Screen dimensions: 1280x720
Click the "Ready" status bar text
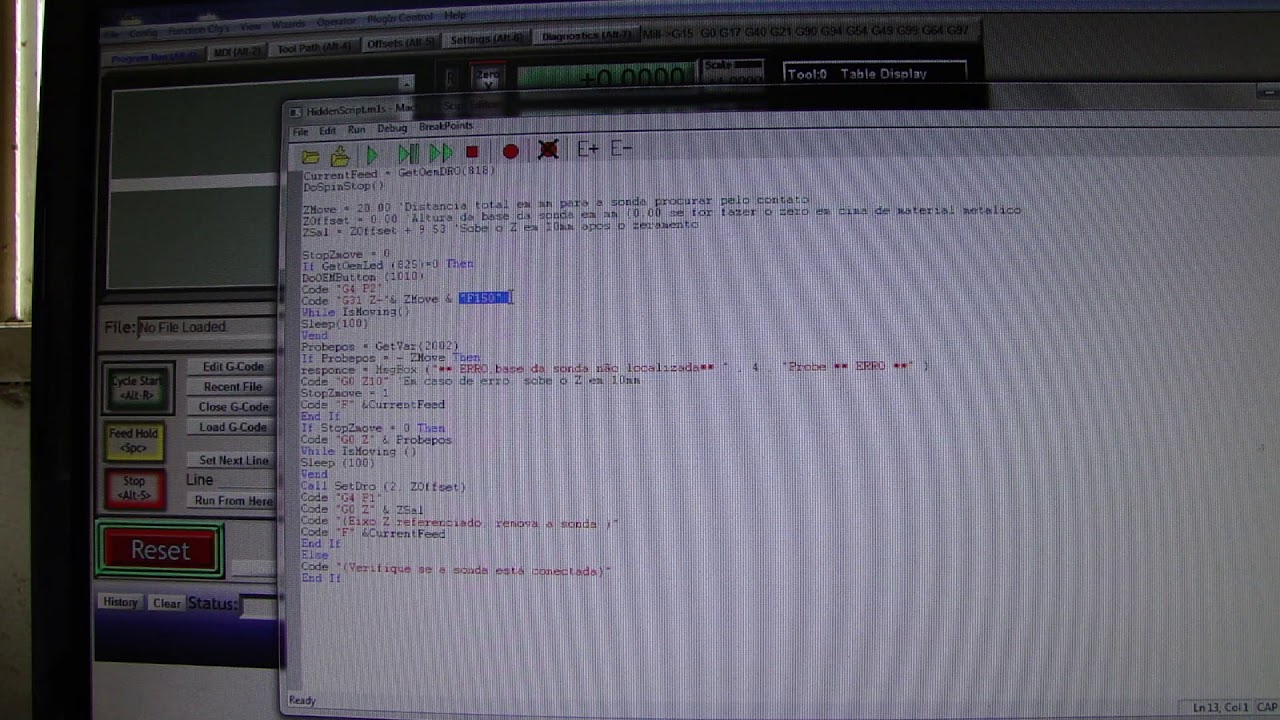click(302, 701)
